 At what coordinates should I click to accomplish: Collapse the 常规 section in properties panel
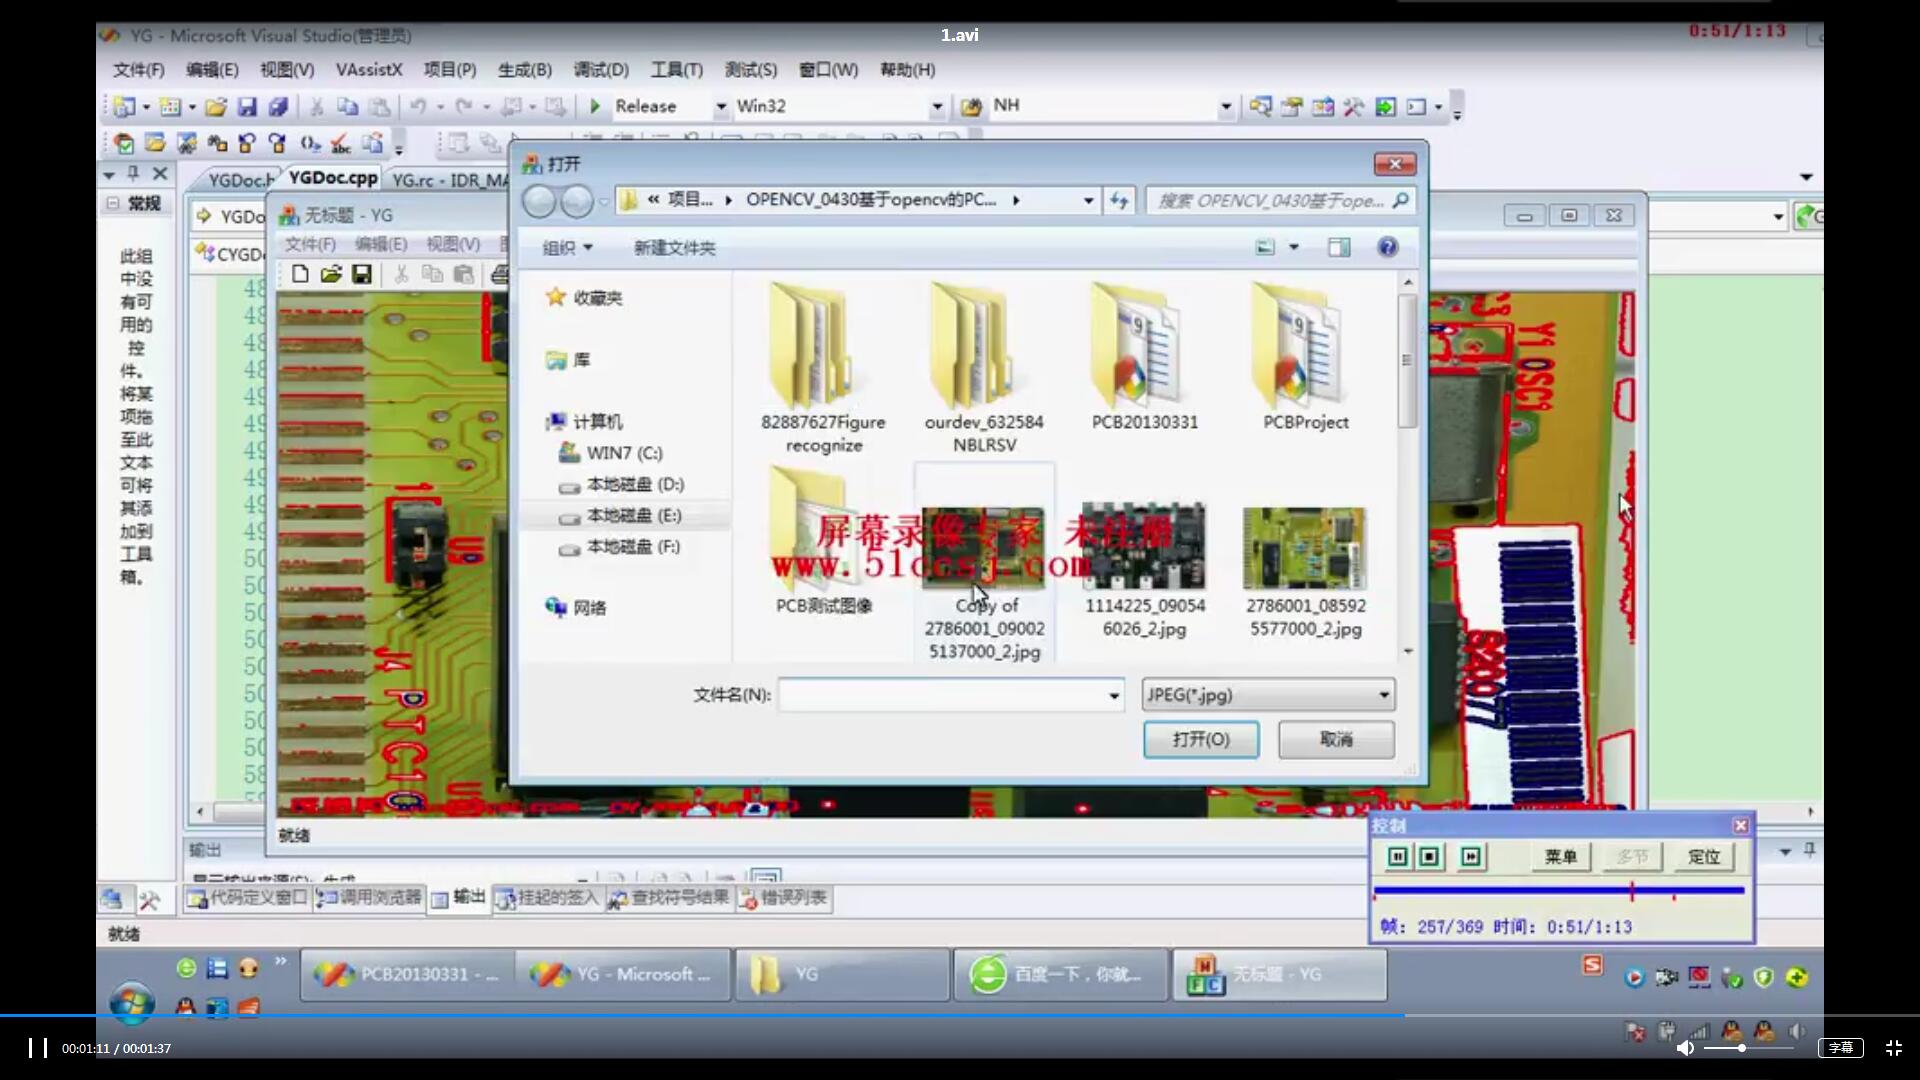[x=113, y=203]
